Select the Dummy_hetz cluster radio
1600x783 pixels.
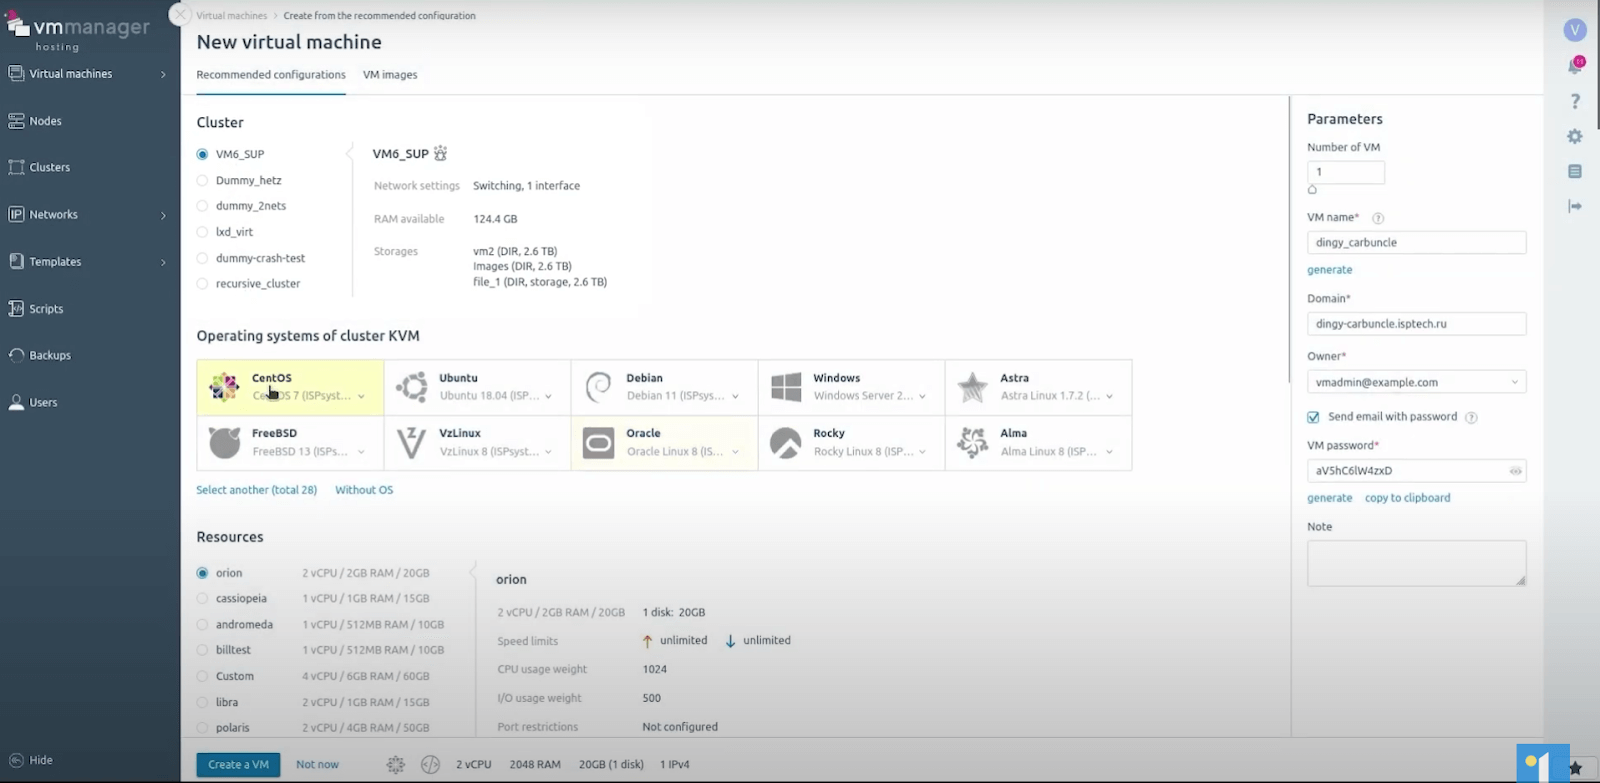pyautogui.click(x=202, y=181)
